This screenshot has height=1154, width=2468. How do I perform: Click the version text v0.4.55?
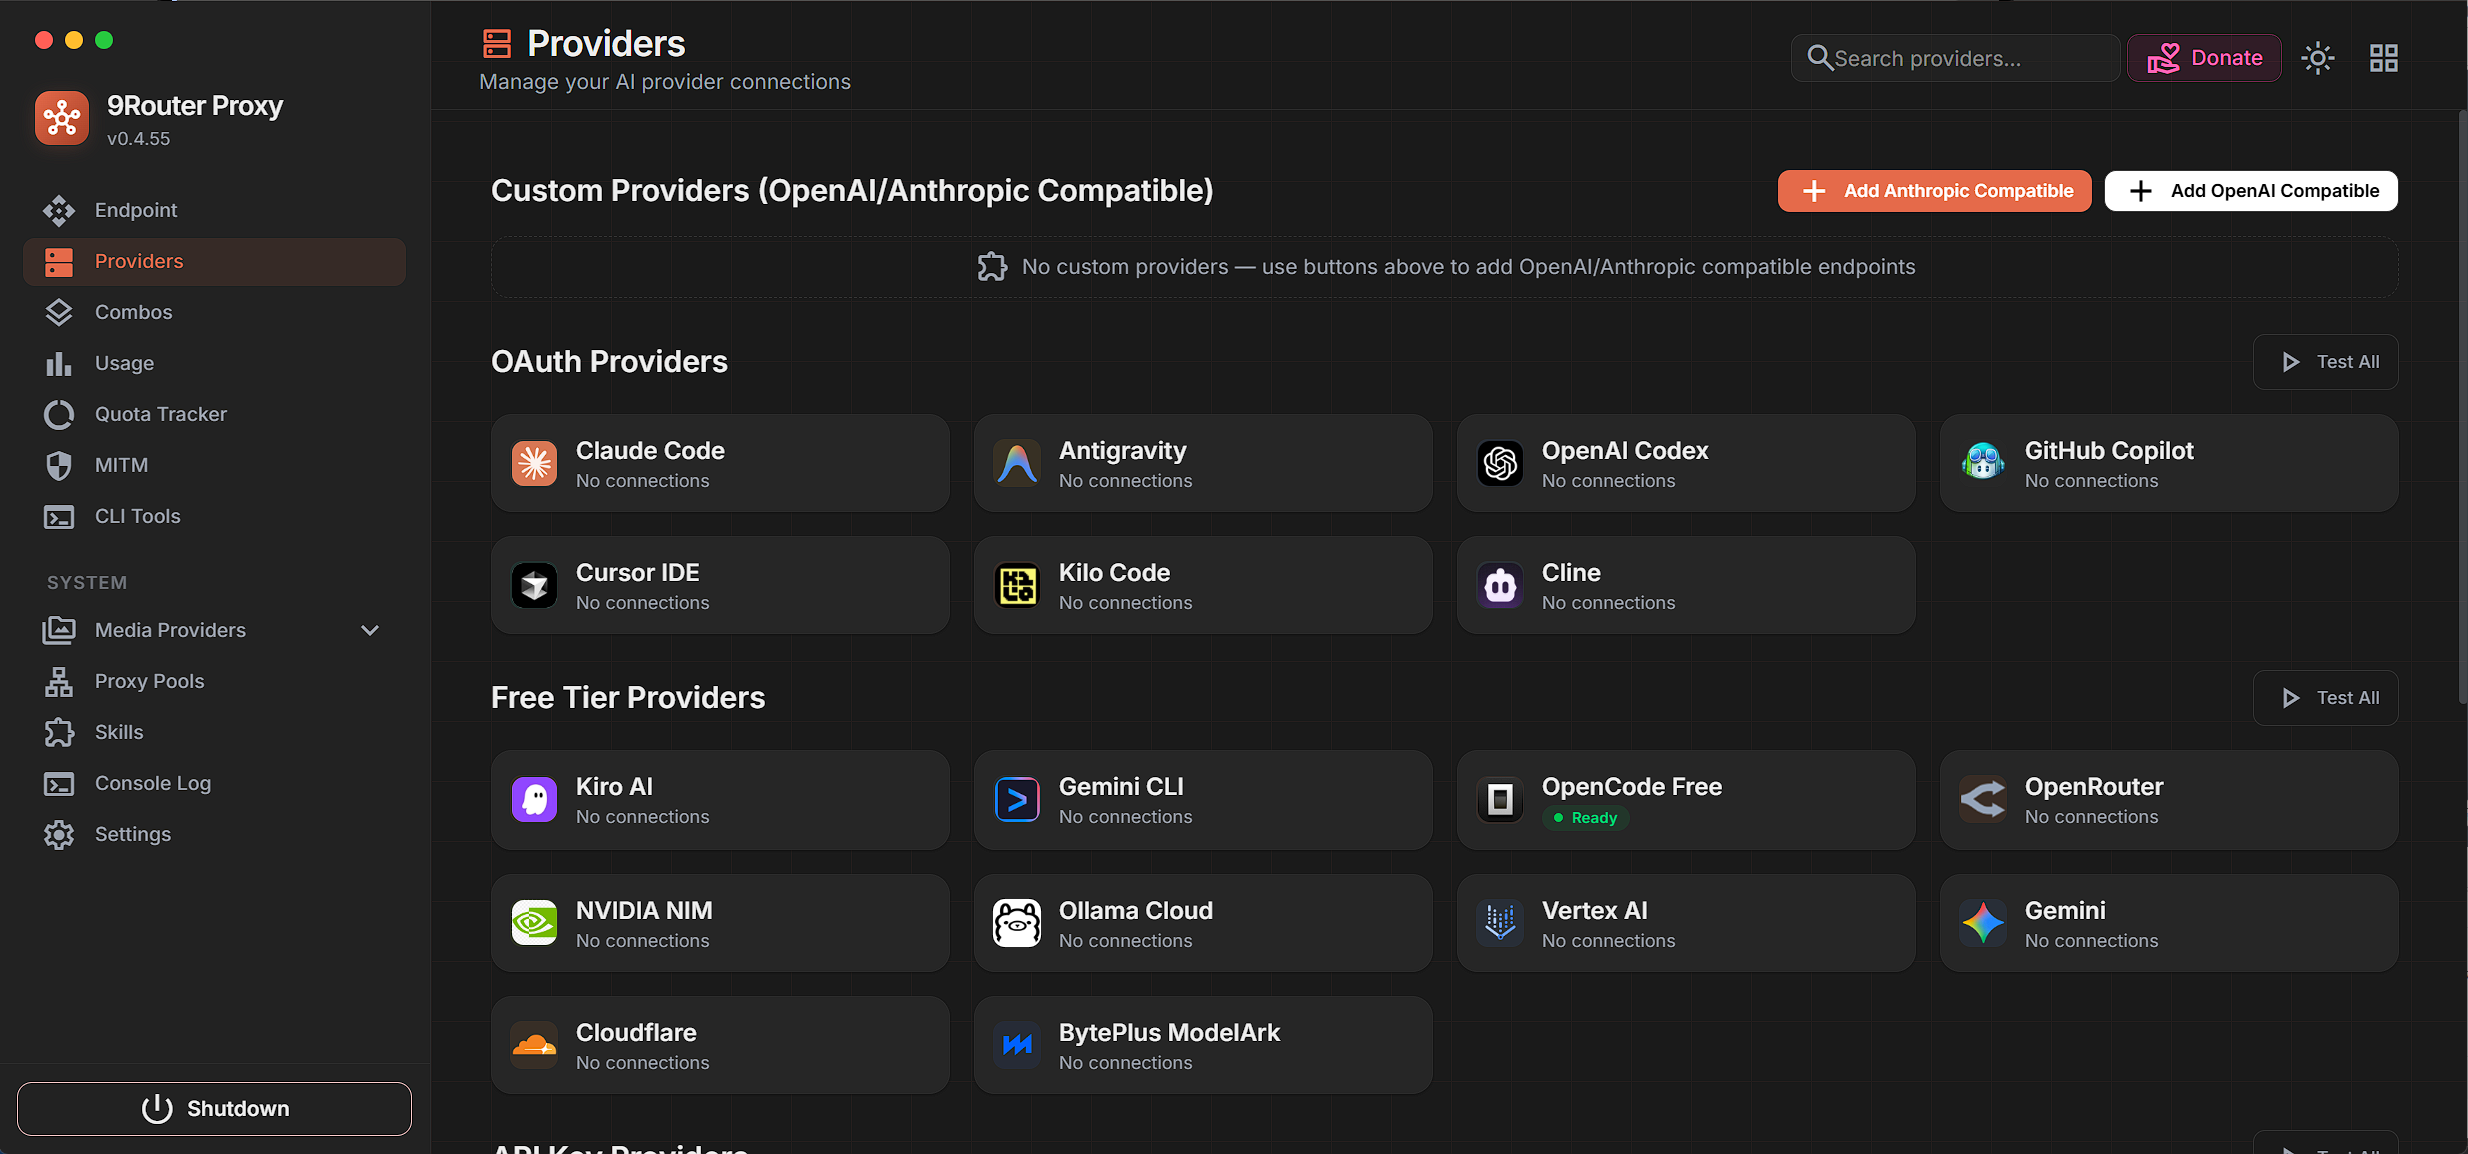tap(138, 139)
